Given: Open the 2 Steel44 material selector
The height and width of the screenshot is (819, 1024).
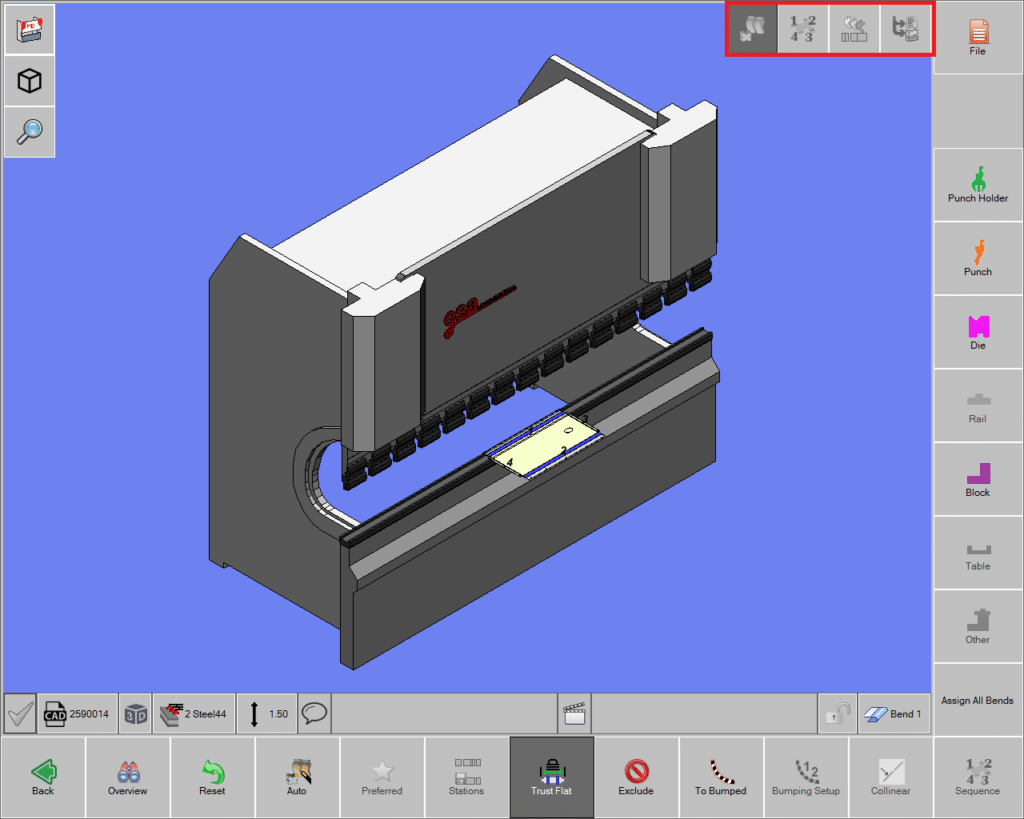Looking at the screenshot, I should coord(194,714).
